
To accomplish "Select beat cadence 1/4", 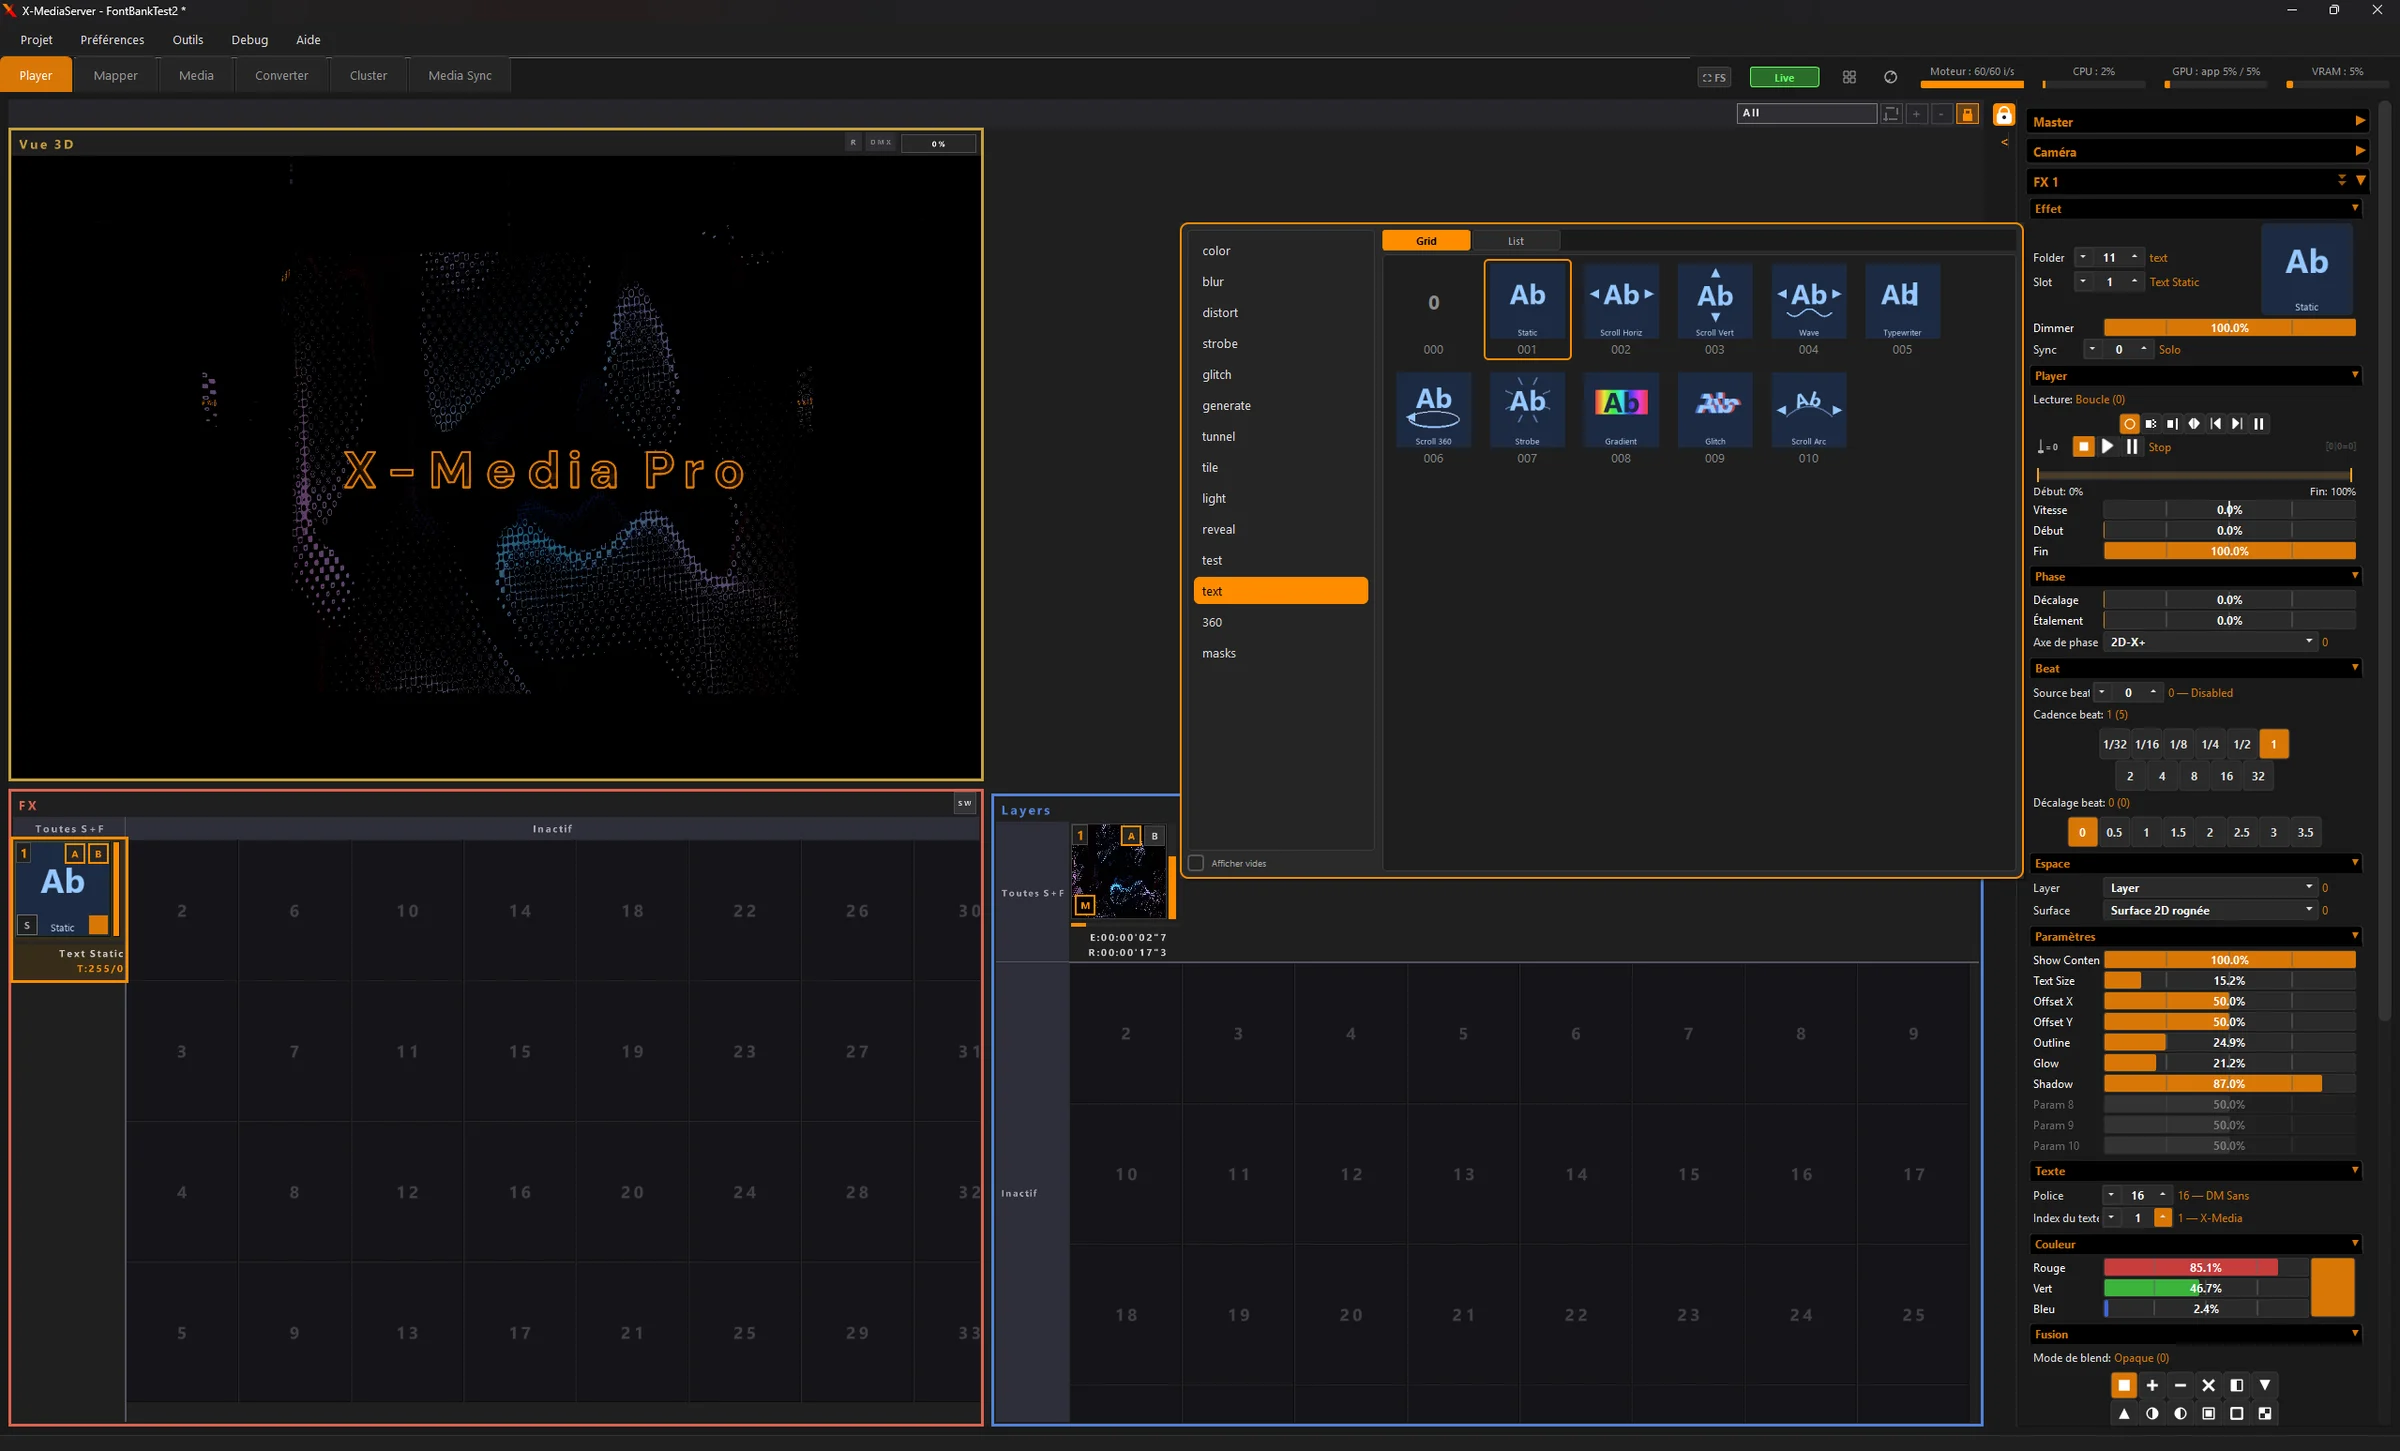I will click(x=2210, y=744).
